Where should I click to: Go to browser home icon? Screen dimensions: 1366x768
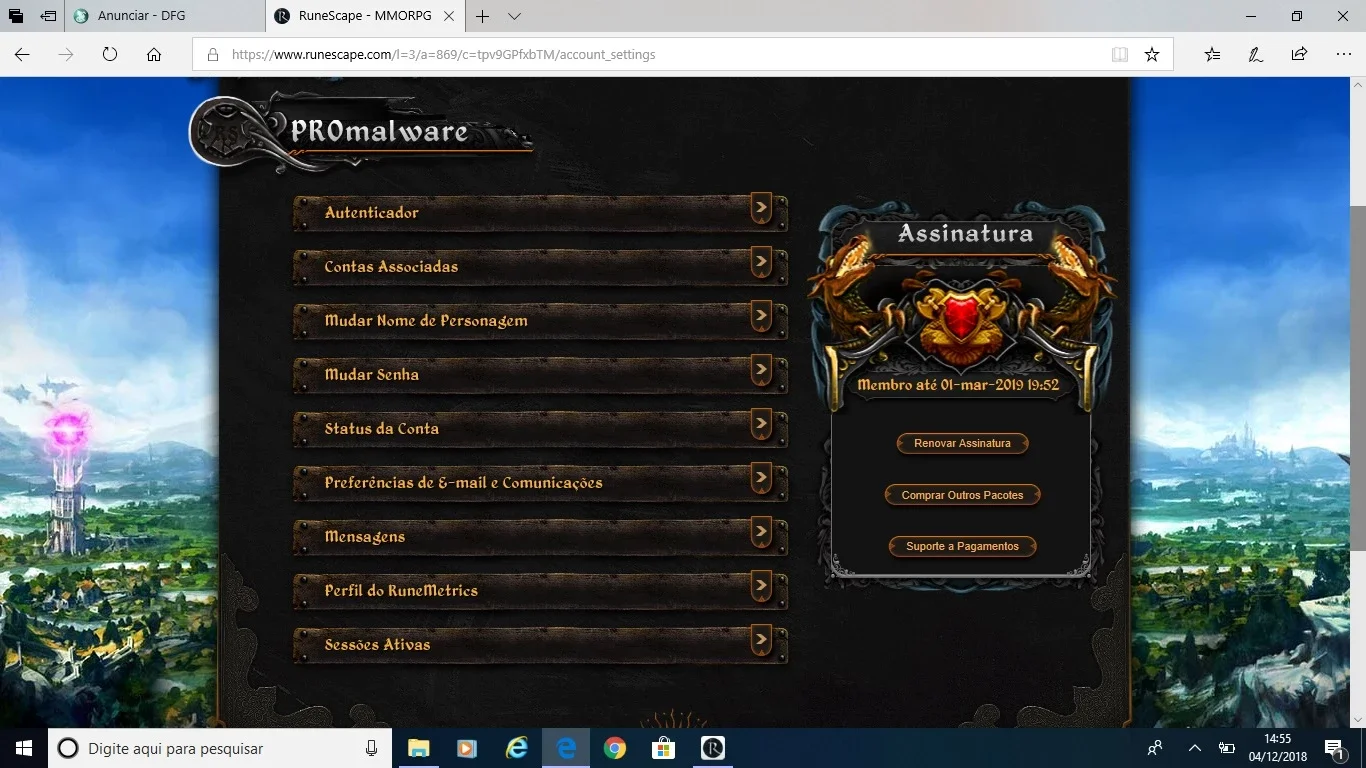(154, 55)
